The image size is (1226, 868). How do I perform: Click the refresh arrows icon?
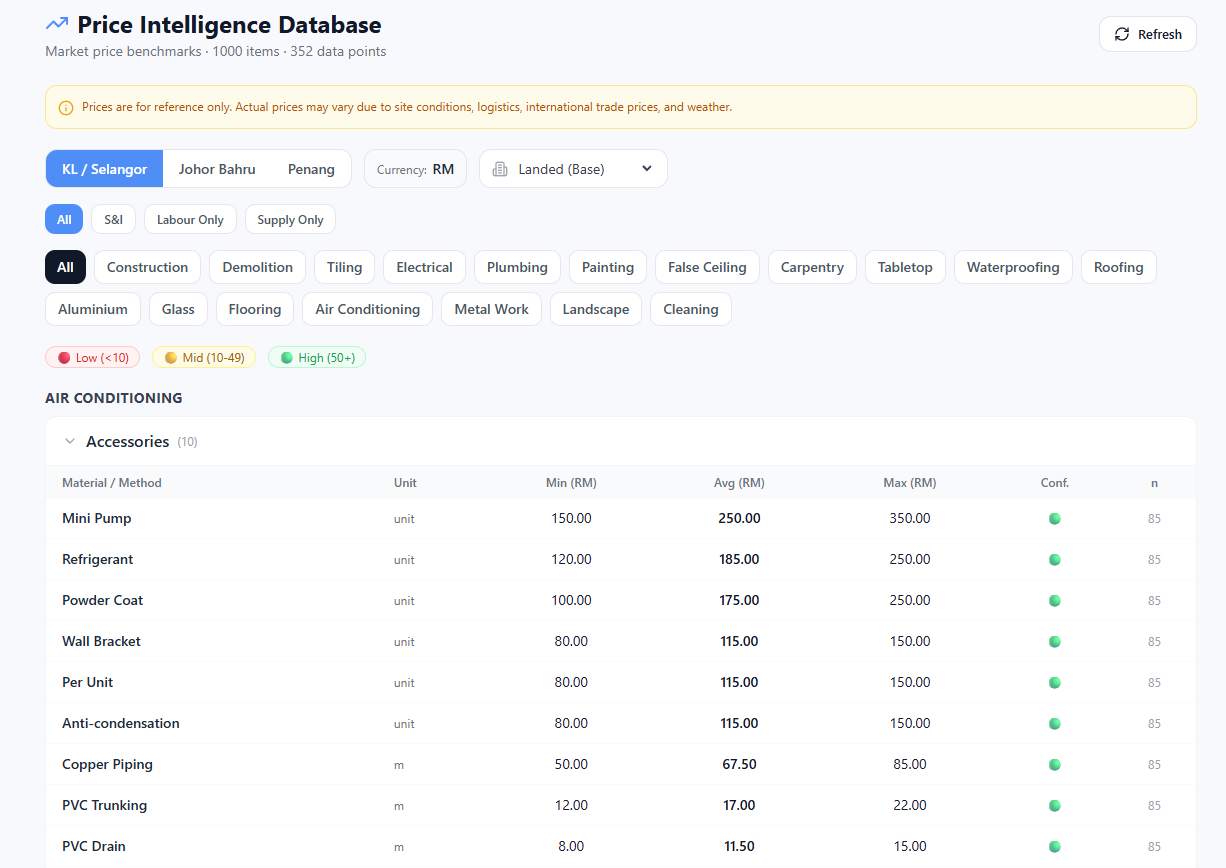1122,34
